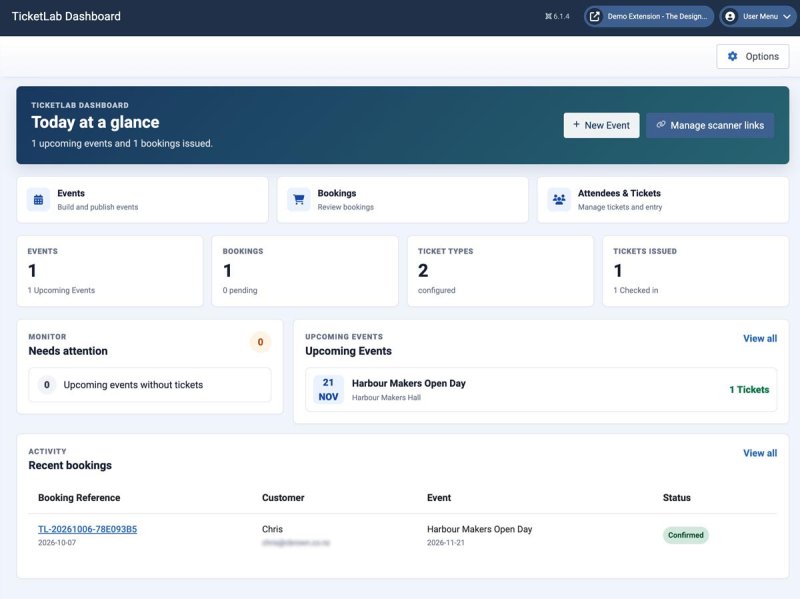Click the link icon on scanner links button
Screen dimensions: 800x599
661,124
